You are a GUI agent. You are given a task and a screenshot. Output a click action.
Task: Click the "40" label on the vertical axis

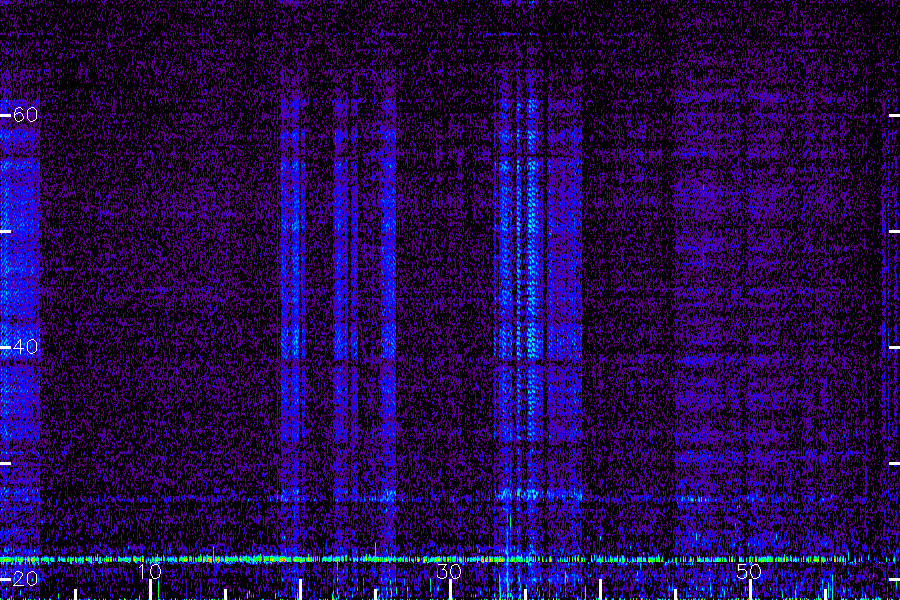coord(25,347)
